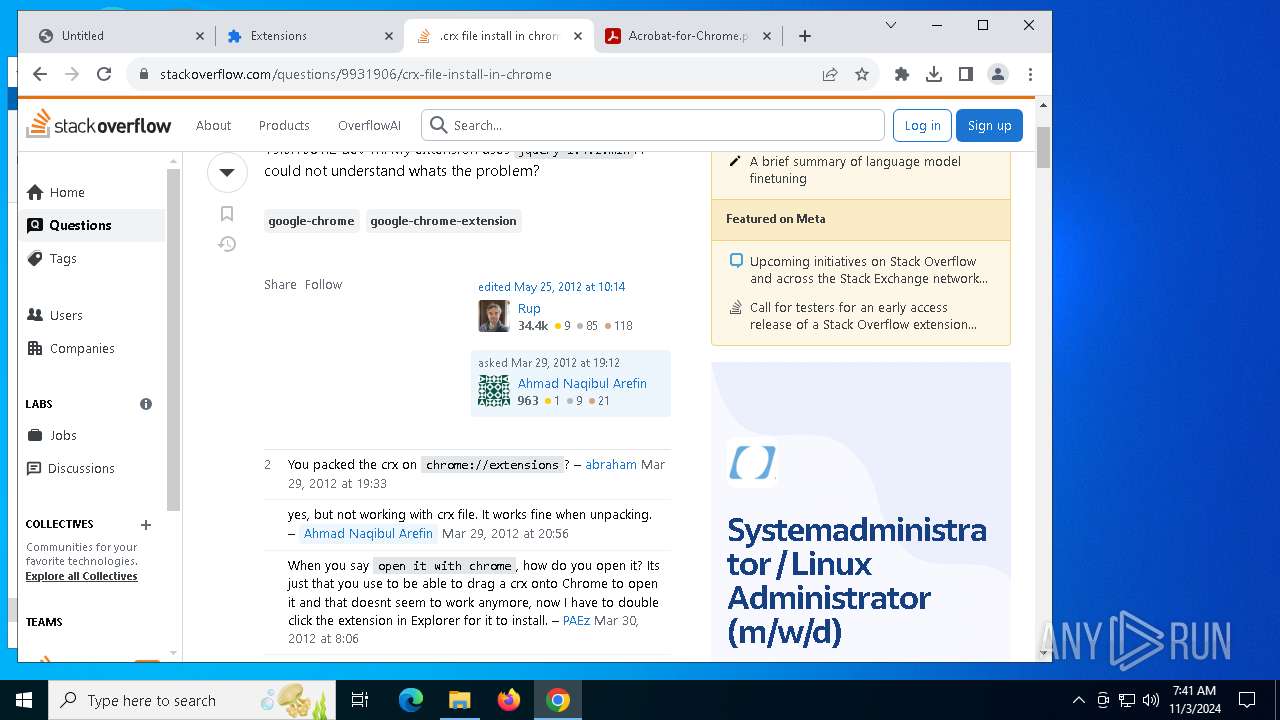This screenshot has width=1280, height=720.
Task: Click the Share link under the question
Action: tap(280, 285)
